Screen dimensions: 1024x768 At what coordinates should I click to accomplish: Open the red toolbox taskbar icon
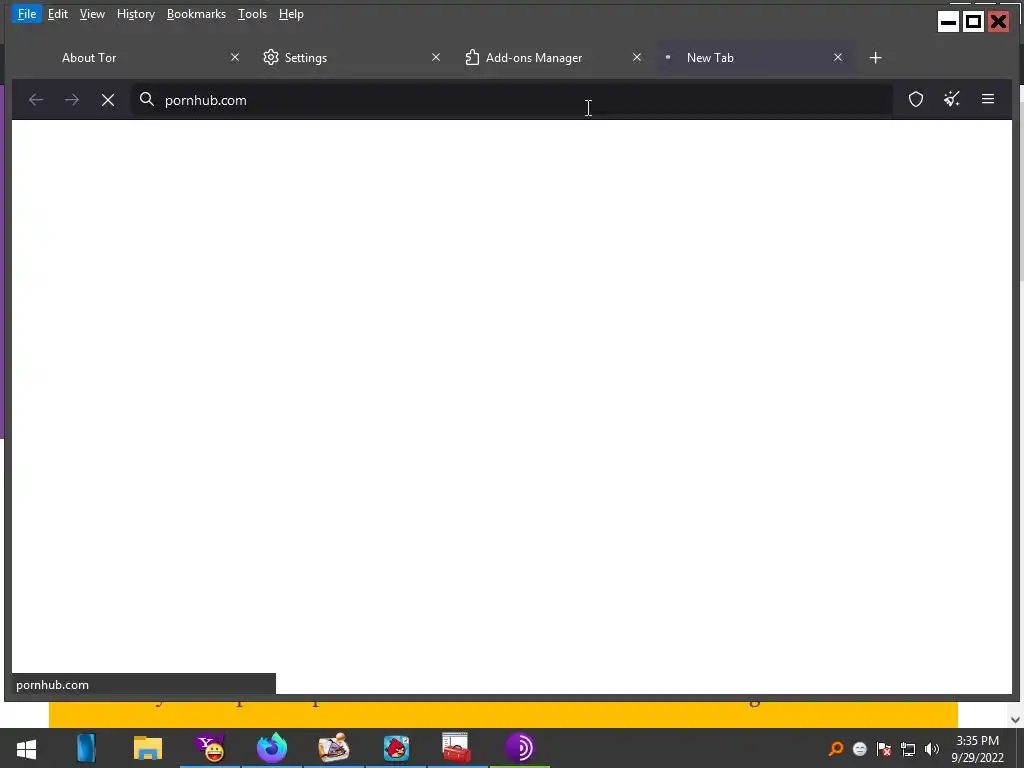456,748
